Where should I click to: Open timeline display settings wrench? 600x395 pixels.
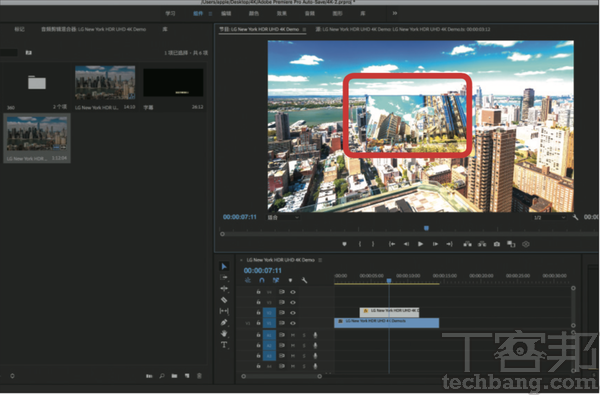[x=304, y=280]
